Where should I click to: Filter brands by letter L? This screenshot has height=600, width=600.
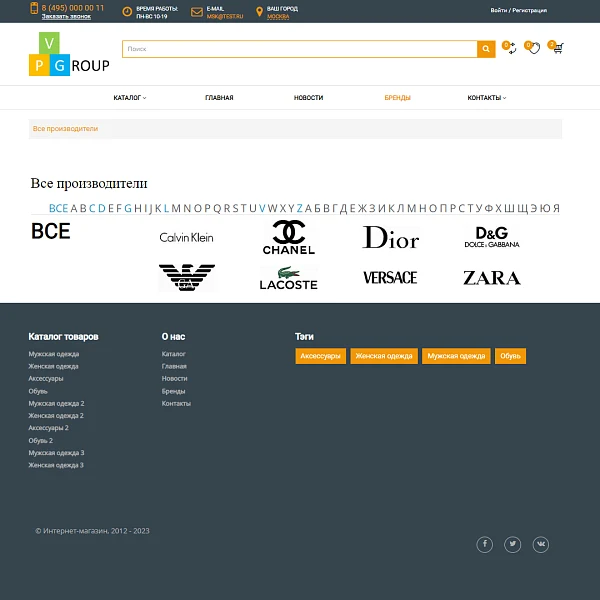pyautogui.click(x=166, y=209)
